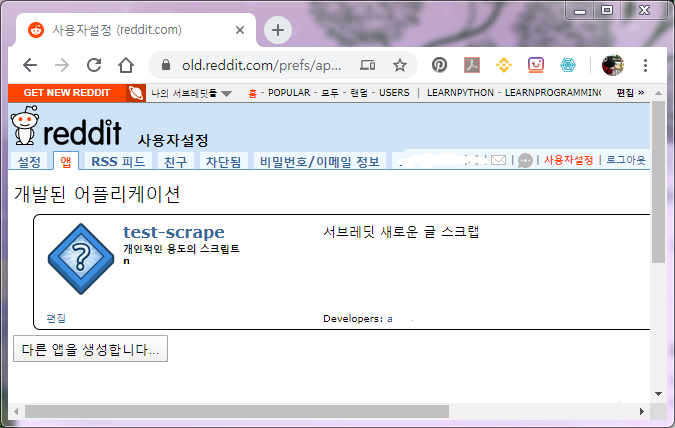Select the 앱 tab
This screenshot has width=675, height=428.
pyautogui.click(x=66, y=161)
